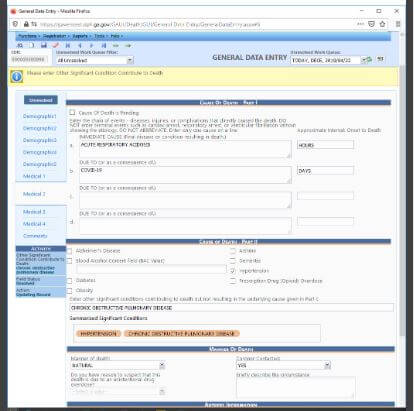
Task: Select the Medical 2 tab
Action: click(x=34, y=194)
